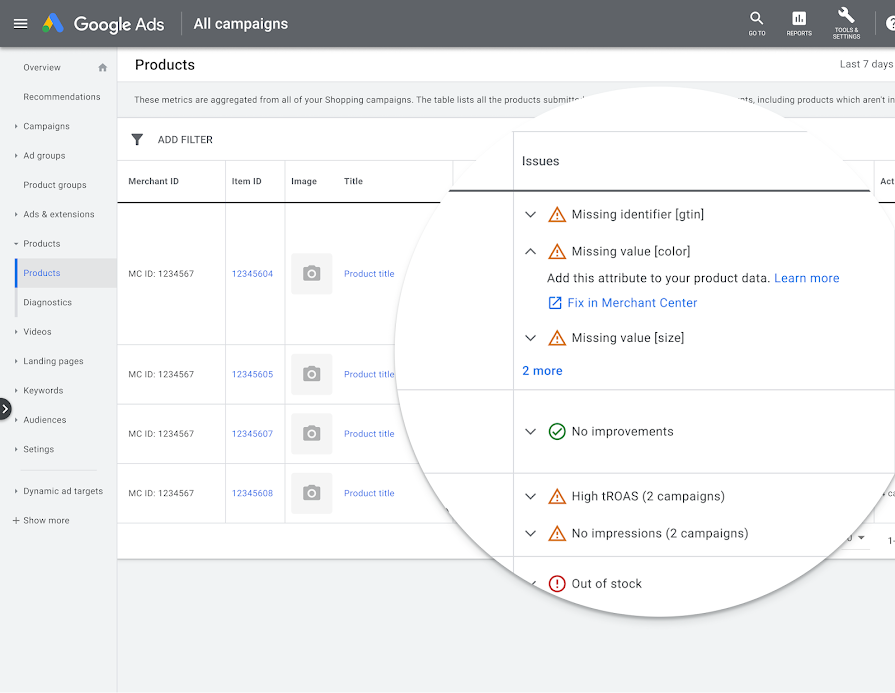Click the Missing identifier [gtin] warning icon
Screen dimensions: 895x693
pyautogui.click(x=557, y=215)
